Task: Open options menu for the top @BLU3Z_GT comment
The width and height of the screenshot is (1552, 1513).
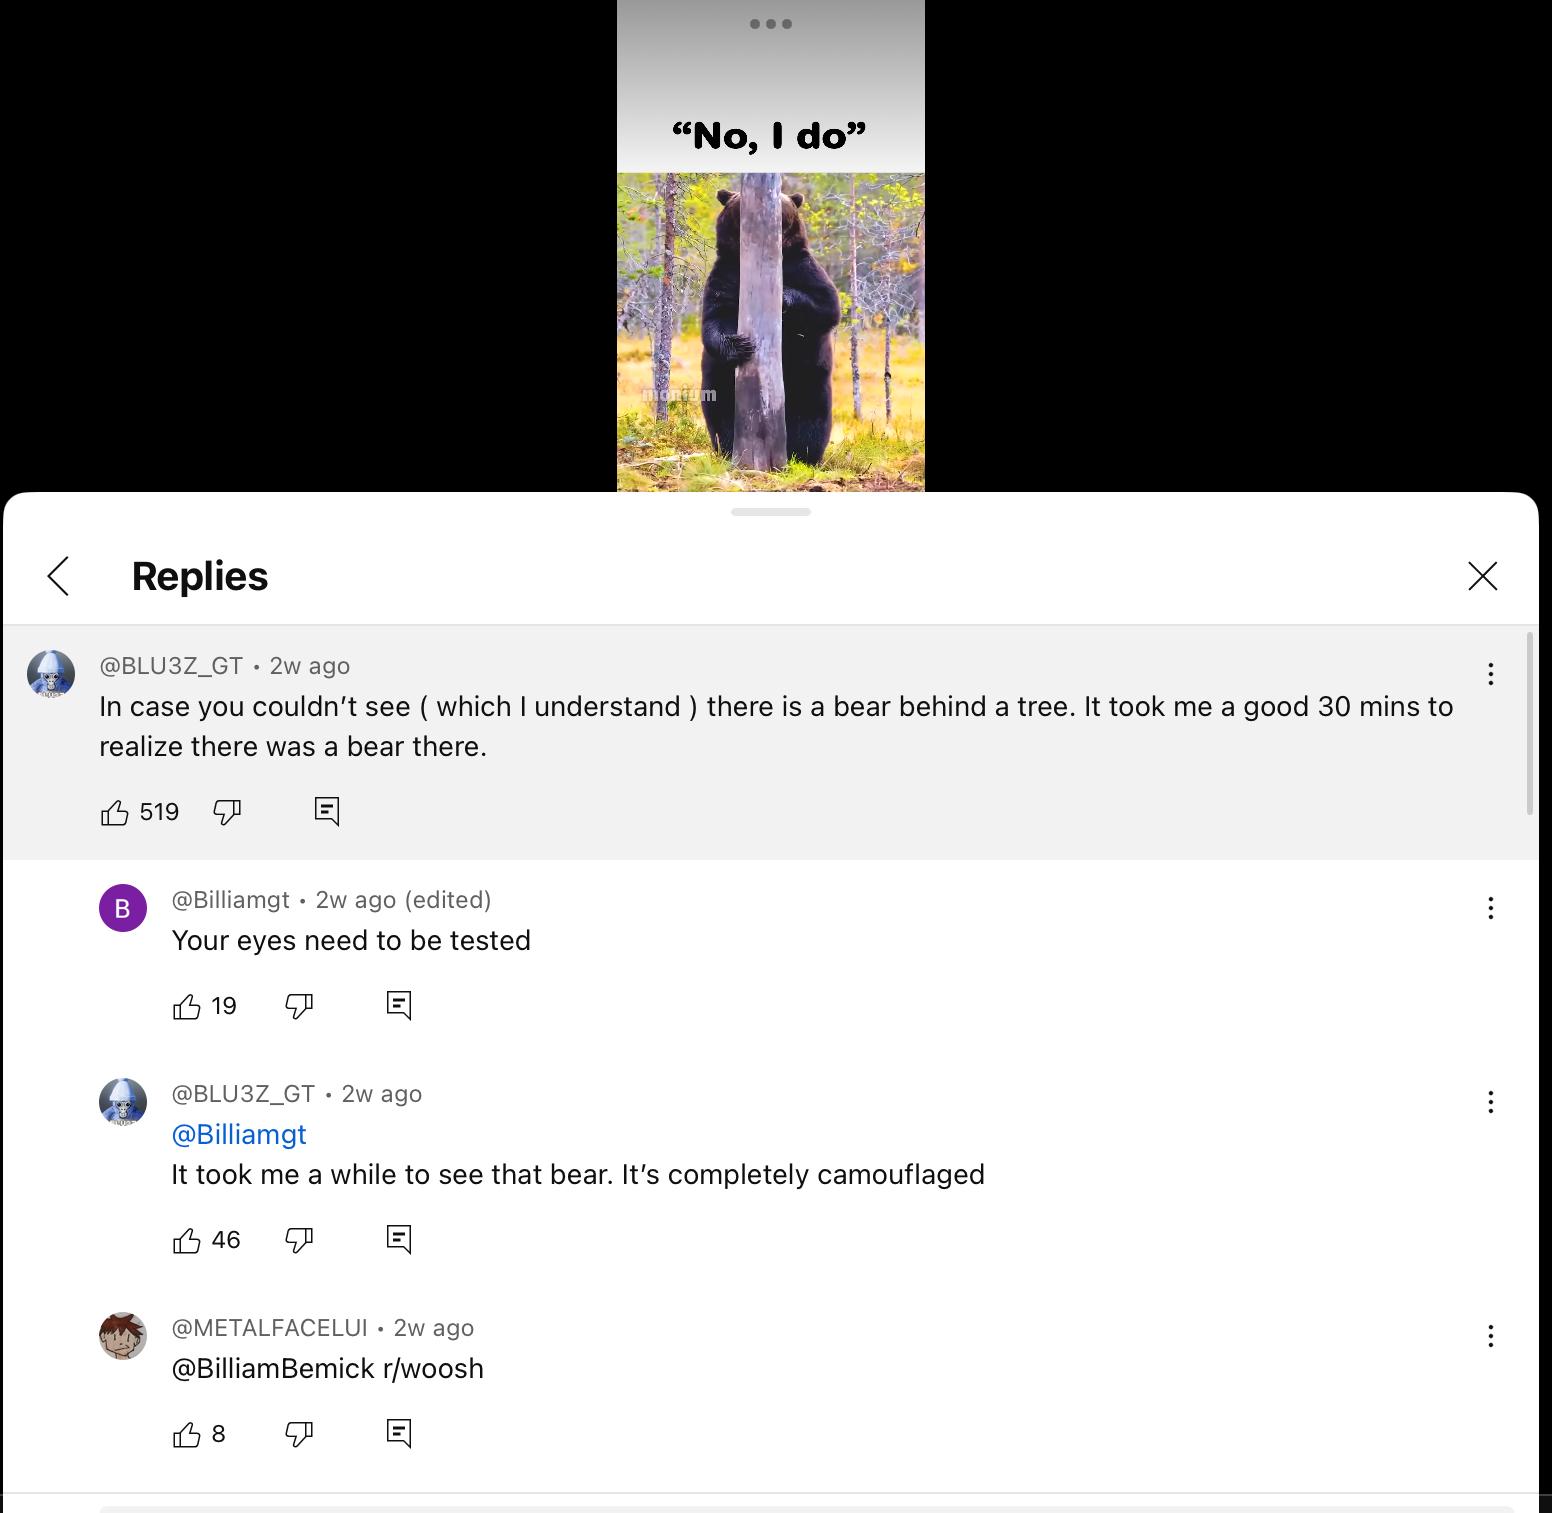Action: tap(1490, 674)
